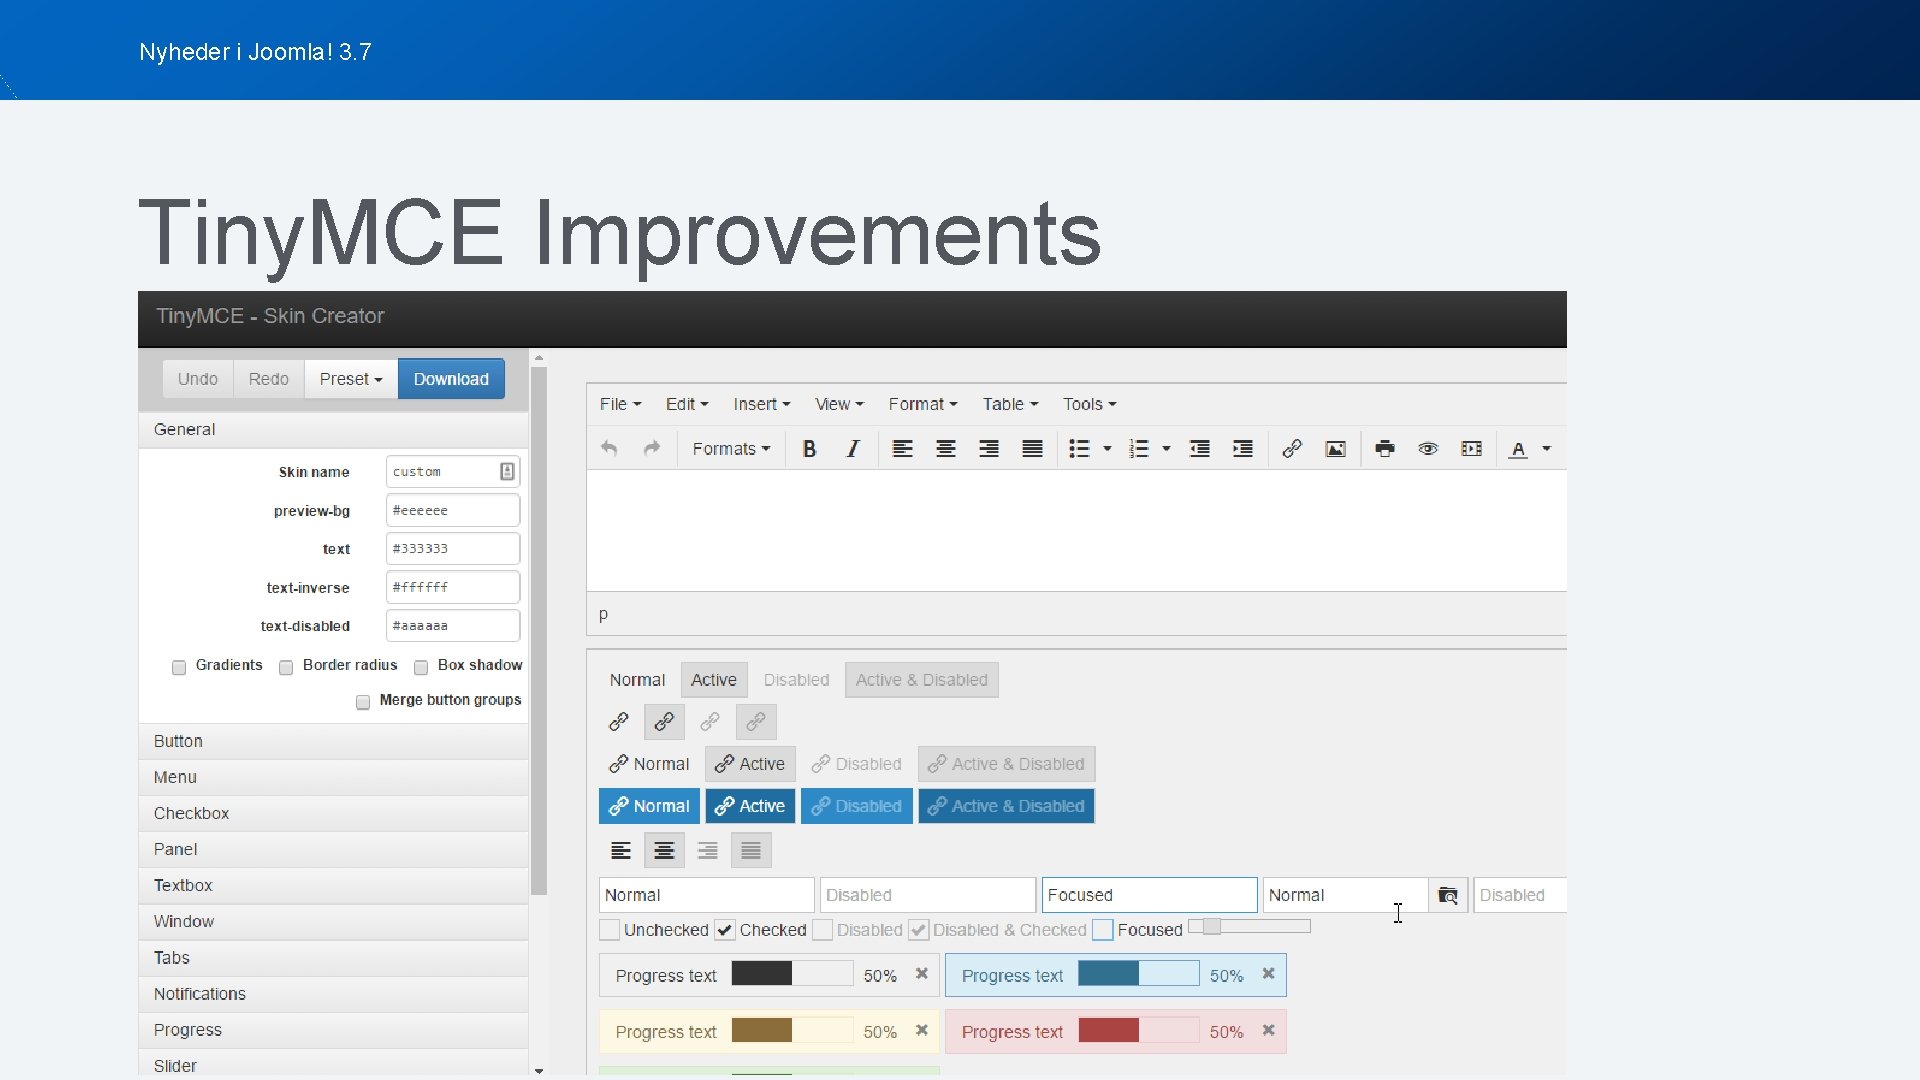Open the Formats dropdown
Viewport: 1920px width, 1080px height.
(x=731, y=449)
